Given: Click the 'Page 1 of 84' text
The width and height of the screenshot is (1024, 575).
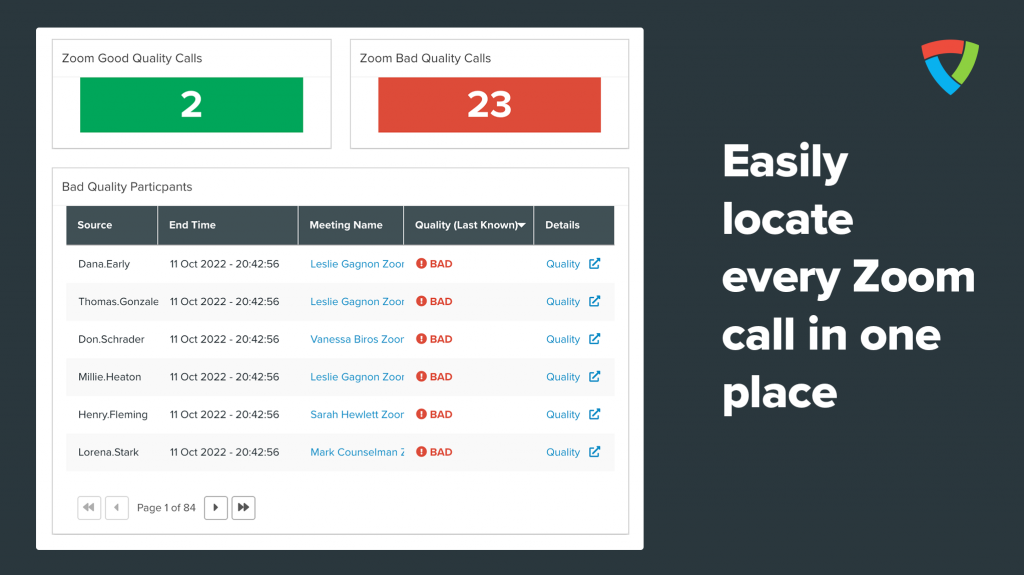Looking at the screenshot, I should 167,508.
